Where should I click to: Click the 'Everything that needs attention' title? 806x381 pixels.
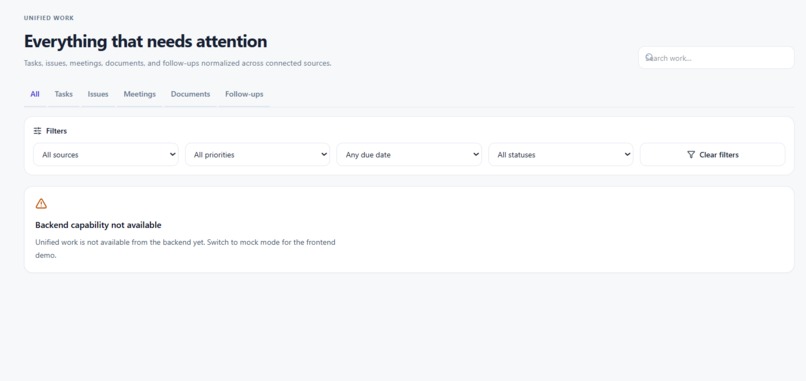(x=145, y=41)
